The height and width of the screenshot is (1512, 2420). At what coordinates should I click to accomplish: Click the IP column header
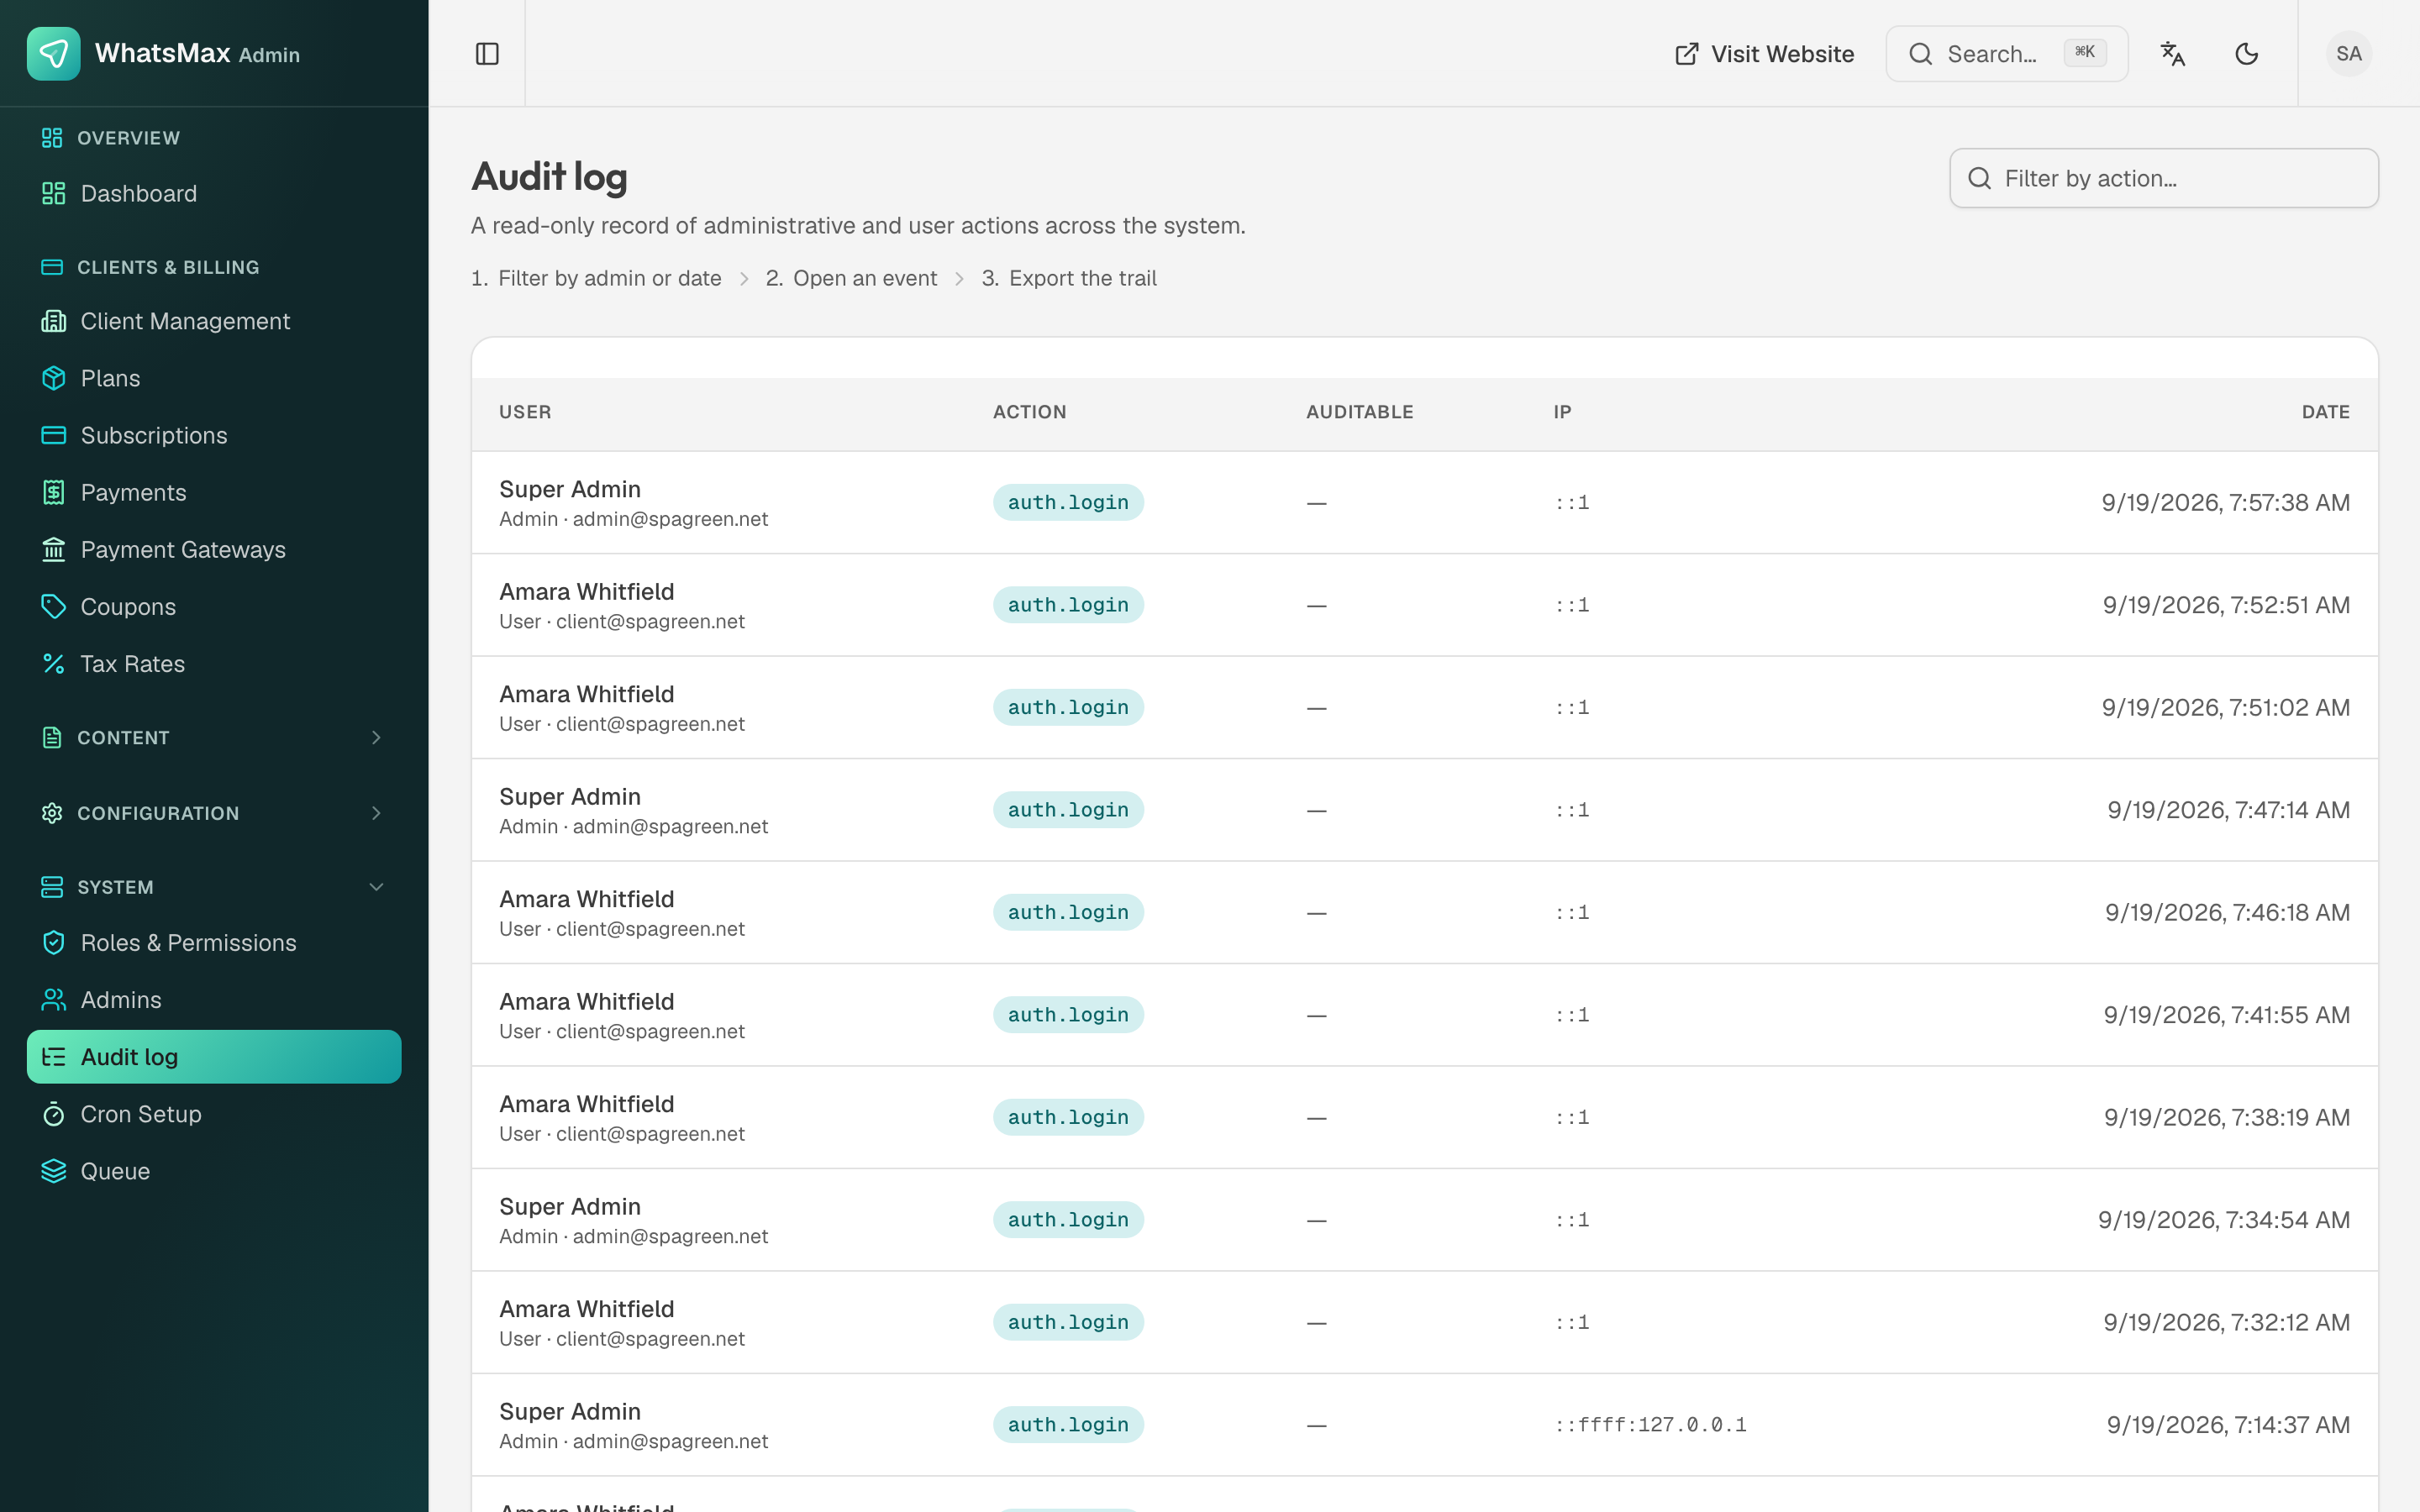pos(1563,412)
